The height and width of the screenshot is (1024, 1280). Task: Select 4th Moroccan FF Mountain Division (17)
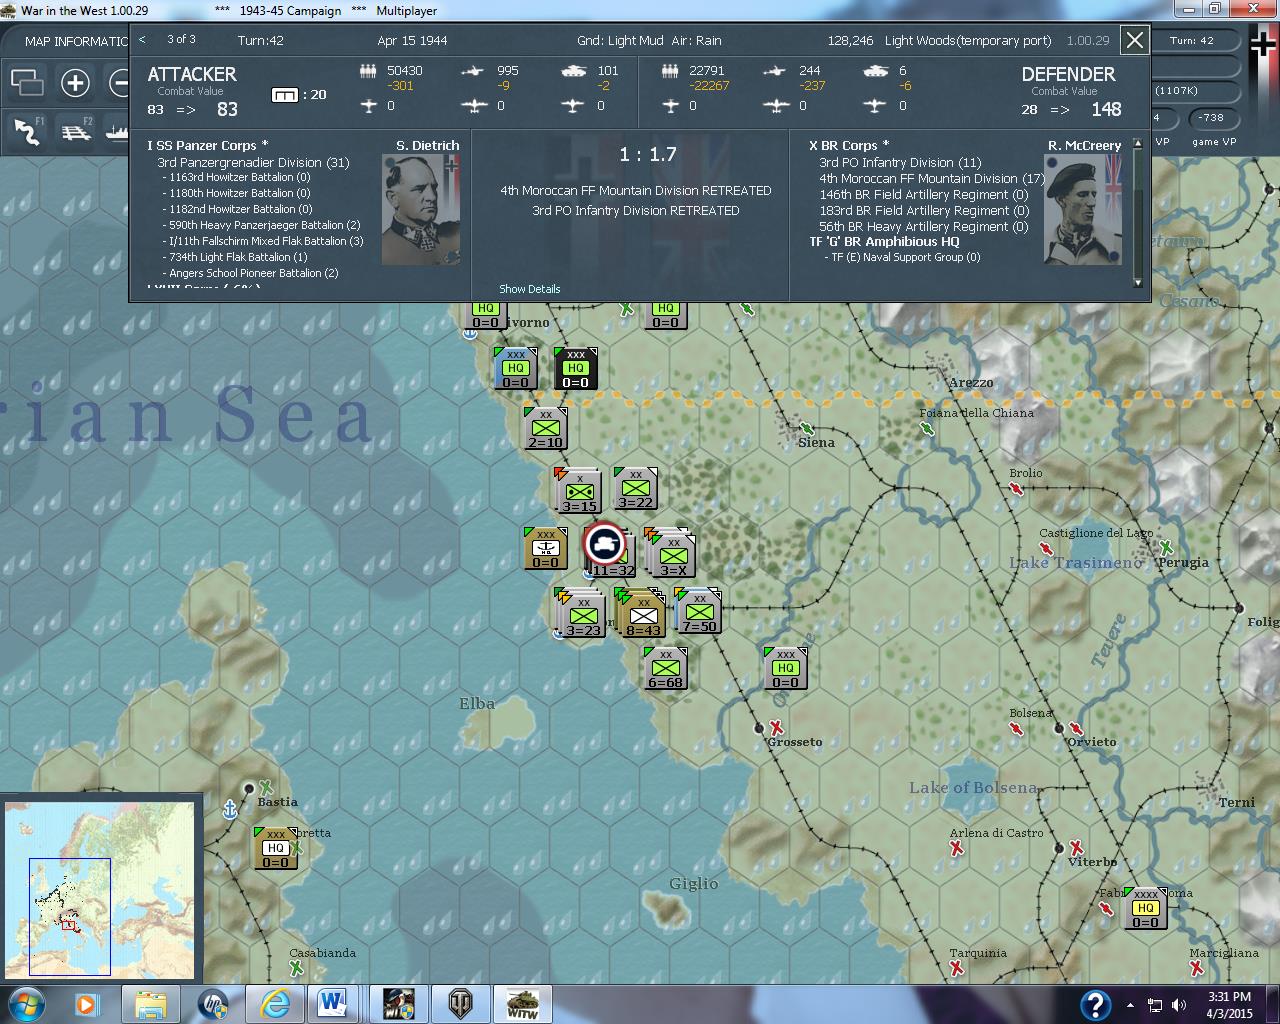932,178
